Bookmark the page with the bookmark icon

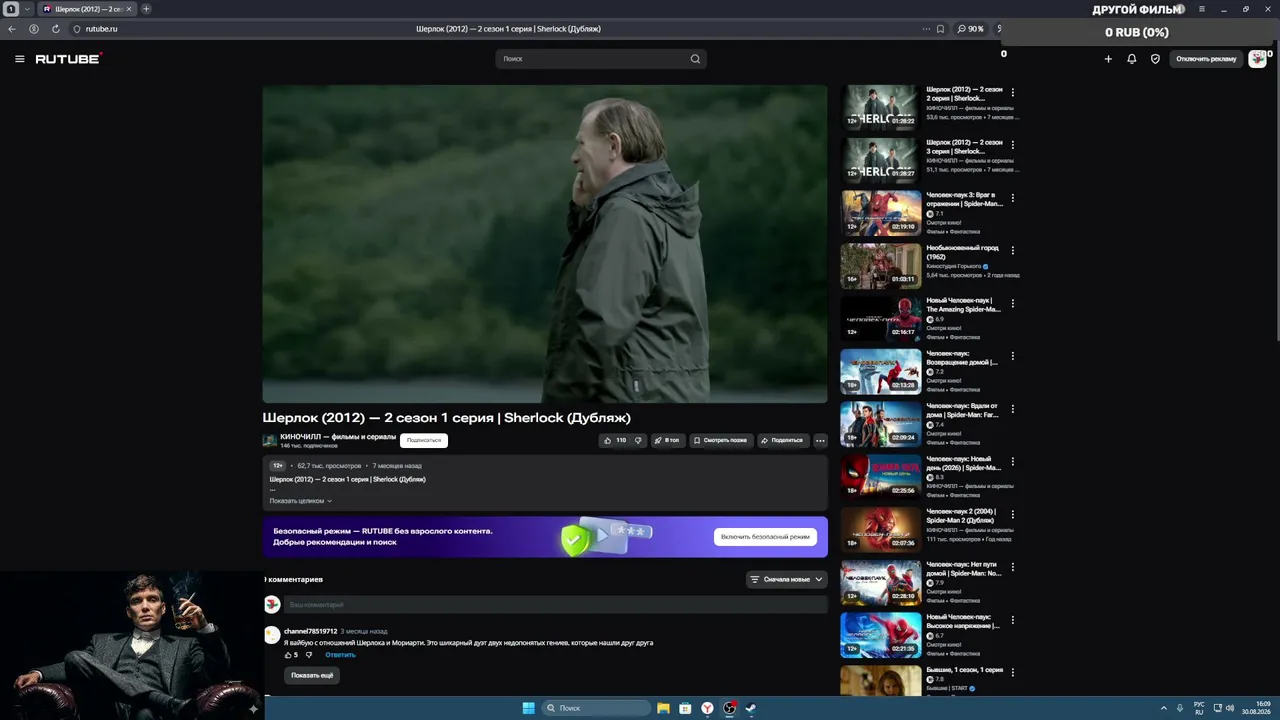click(x=940, y=29)
